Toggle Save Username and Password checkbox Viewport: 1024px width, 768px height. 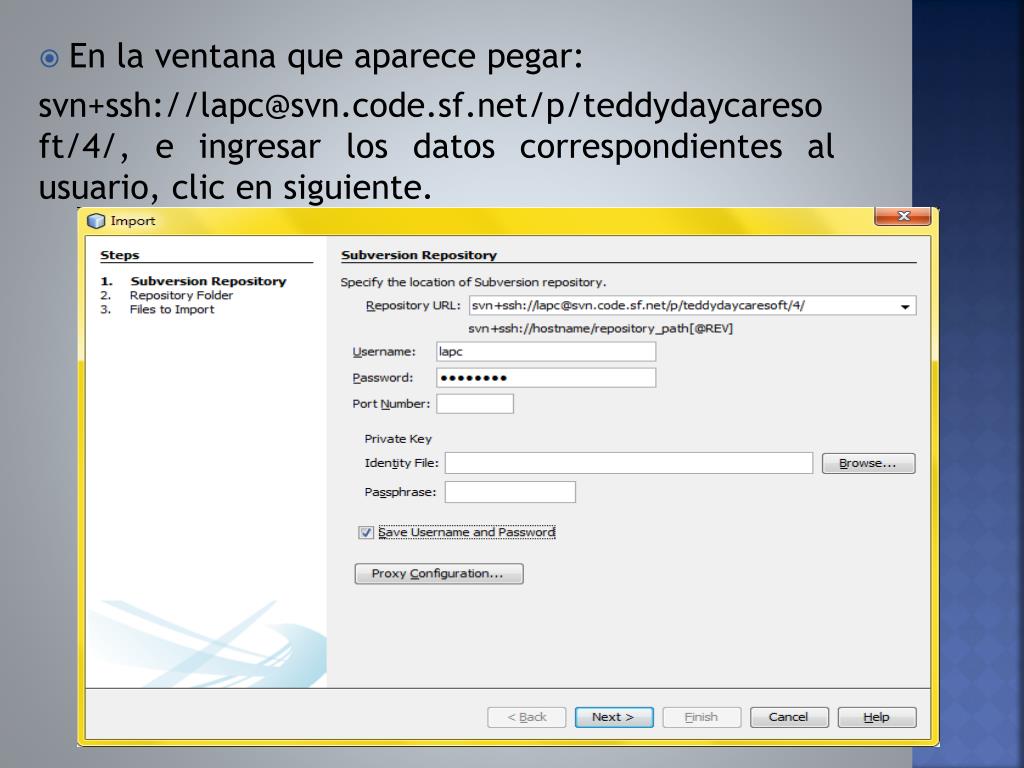366,533
